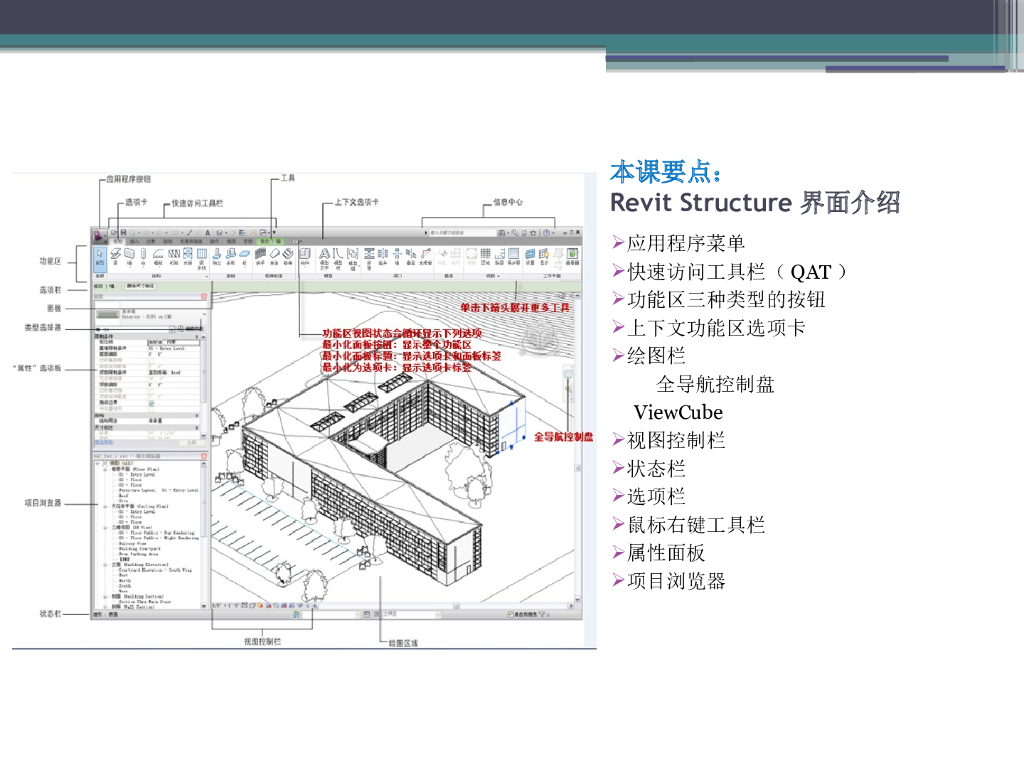This screenshot has width=1024, height=768.
Task: Open the 属性帮助 properties help link
Action: (104, 443)
